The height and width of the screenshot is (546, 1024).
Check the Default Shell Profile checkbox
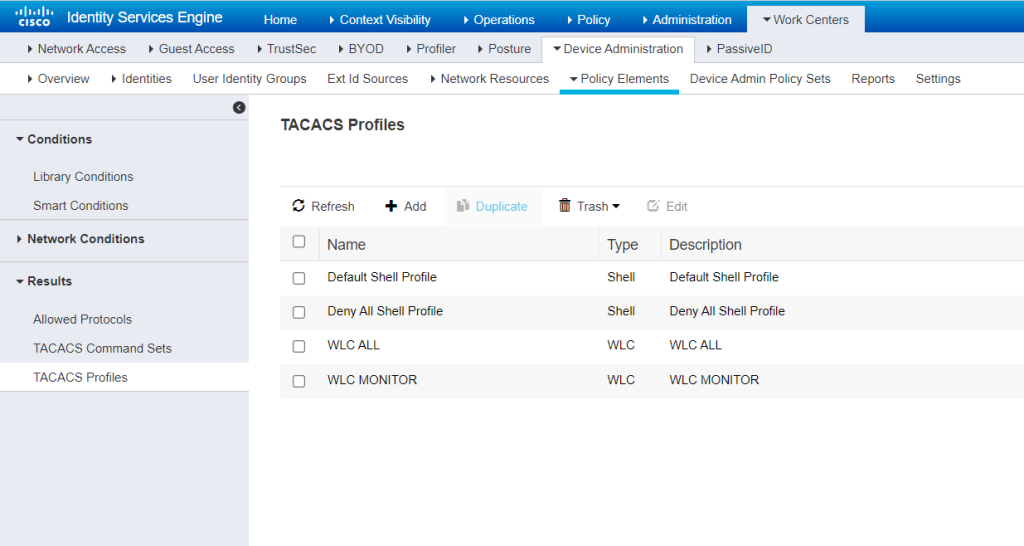(299, 278)
